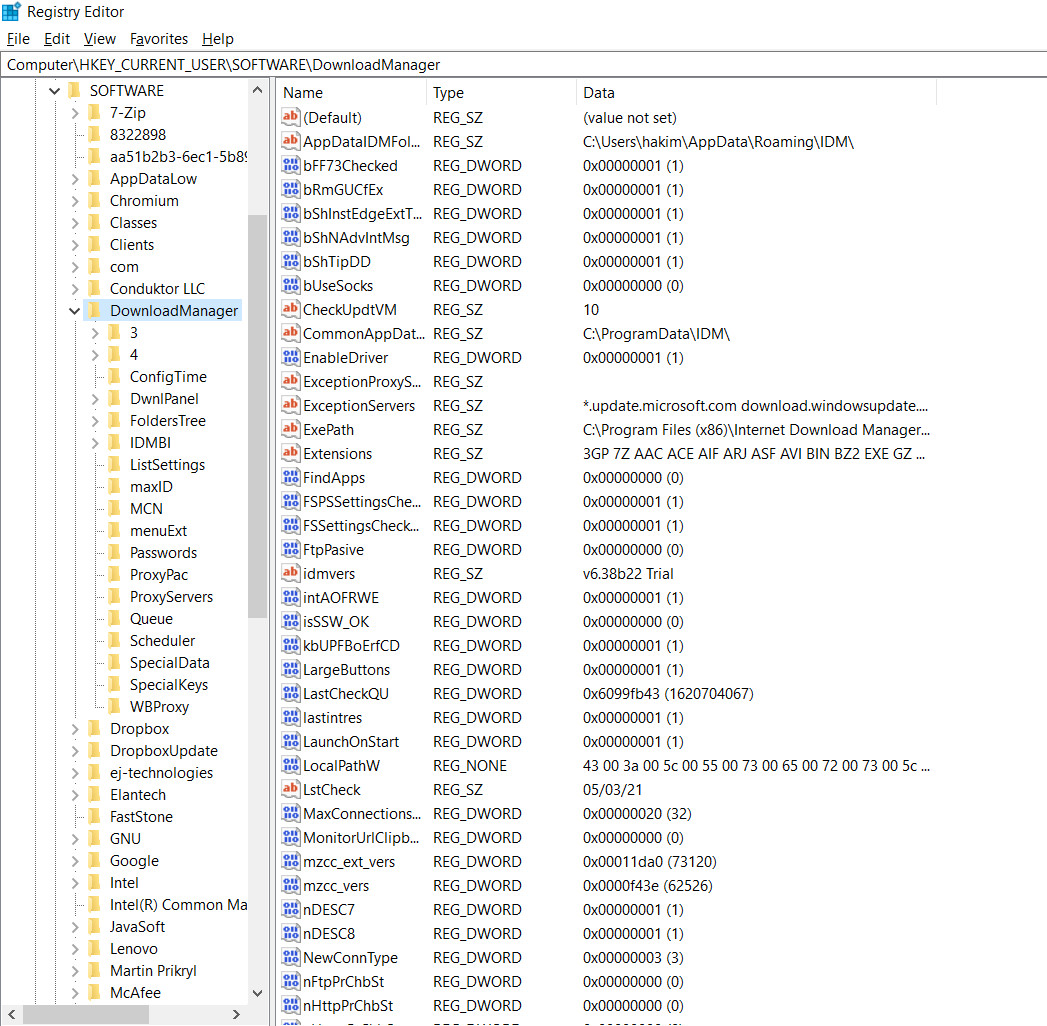The image size is (1047, 1026).
Task: Click the Registry Editor app icon in title bar
Action: [11, 11]
